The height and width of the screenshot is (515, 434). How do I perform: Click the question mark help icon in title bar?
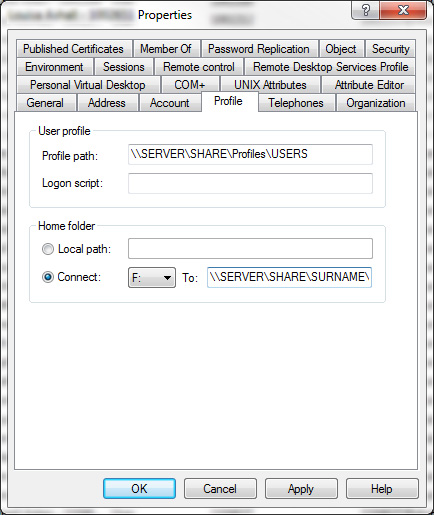(x=366, y=10)
